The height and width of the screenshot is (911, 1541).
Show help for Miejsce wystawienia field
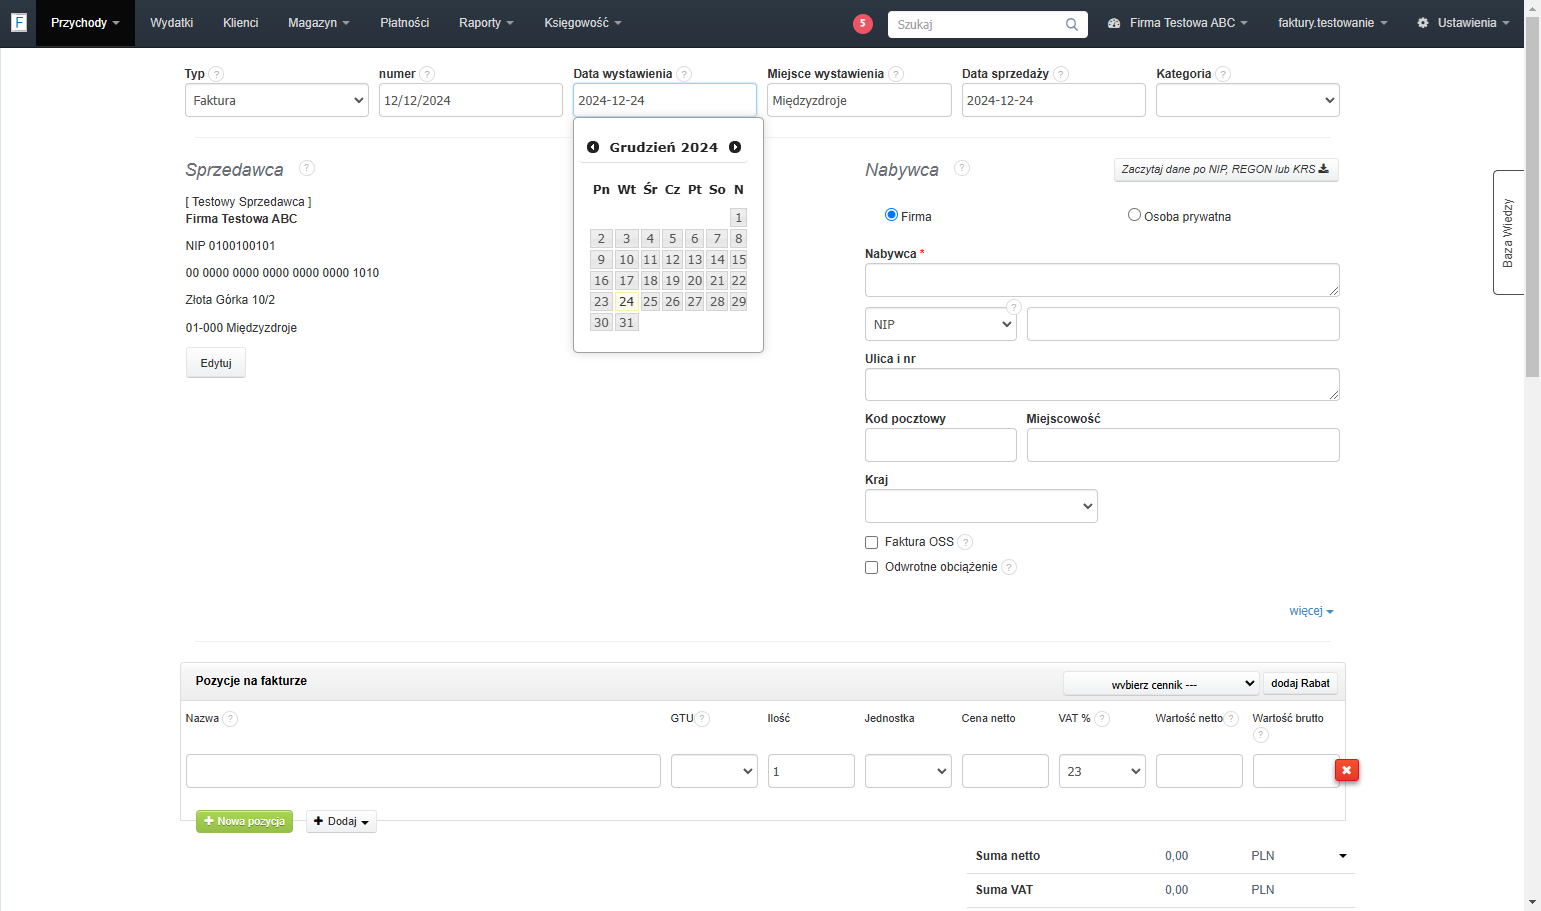(x=896, y=74)
